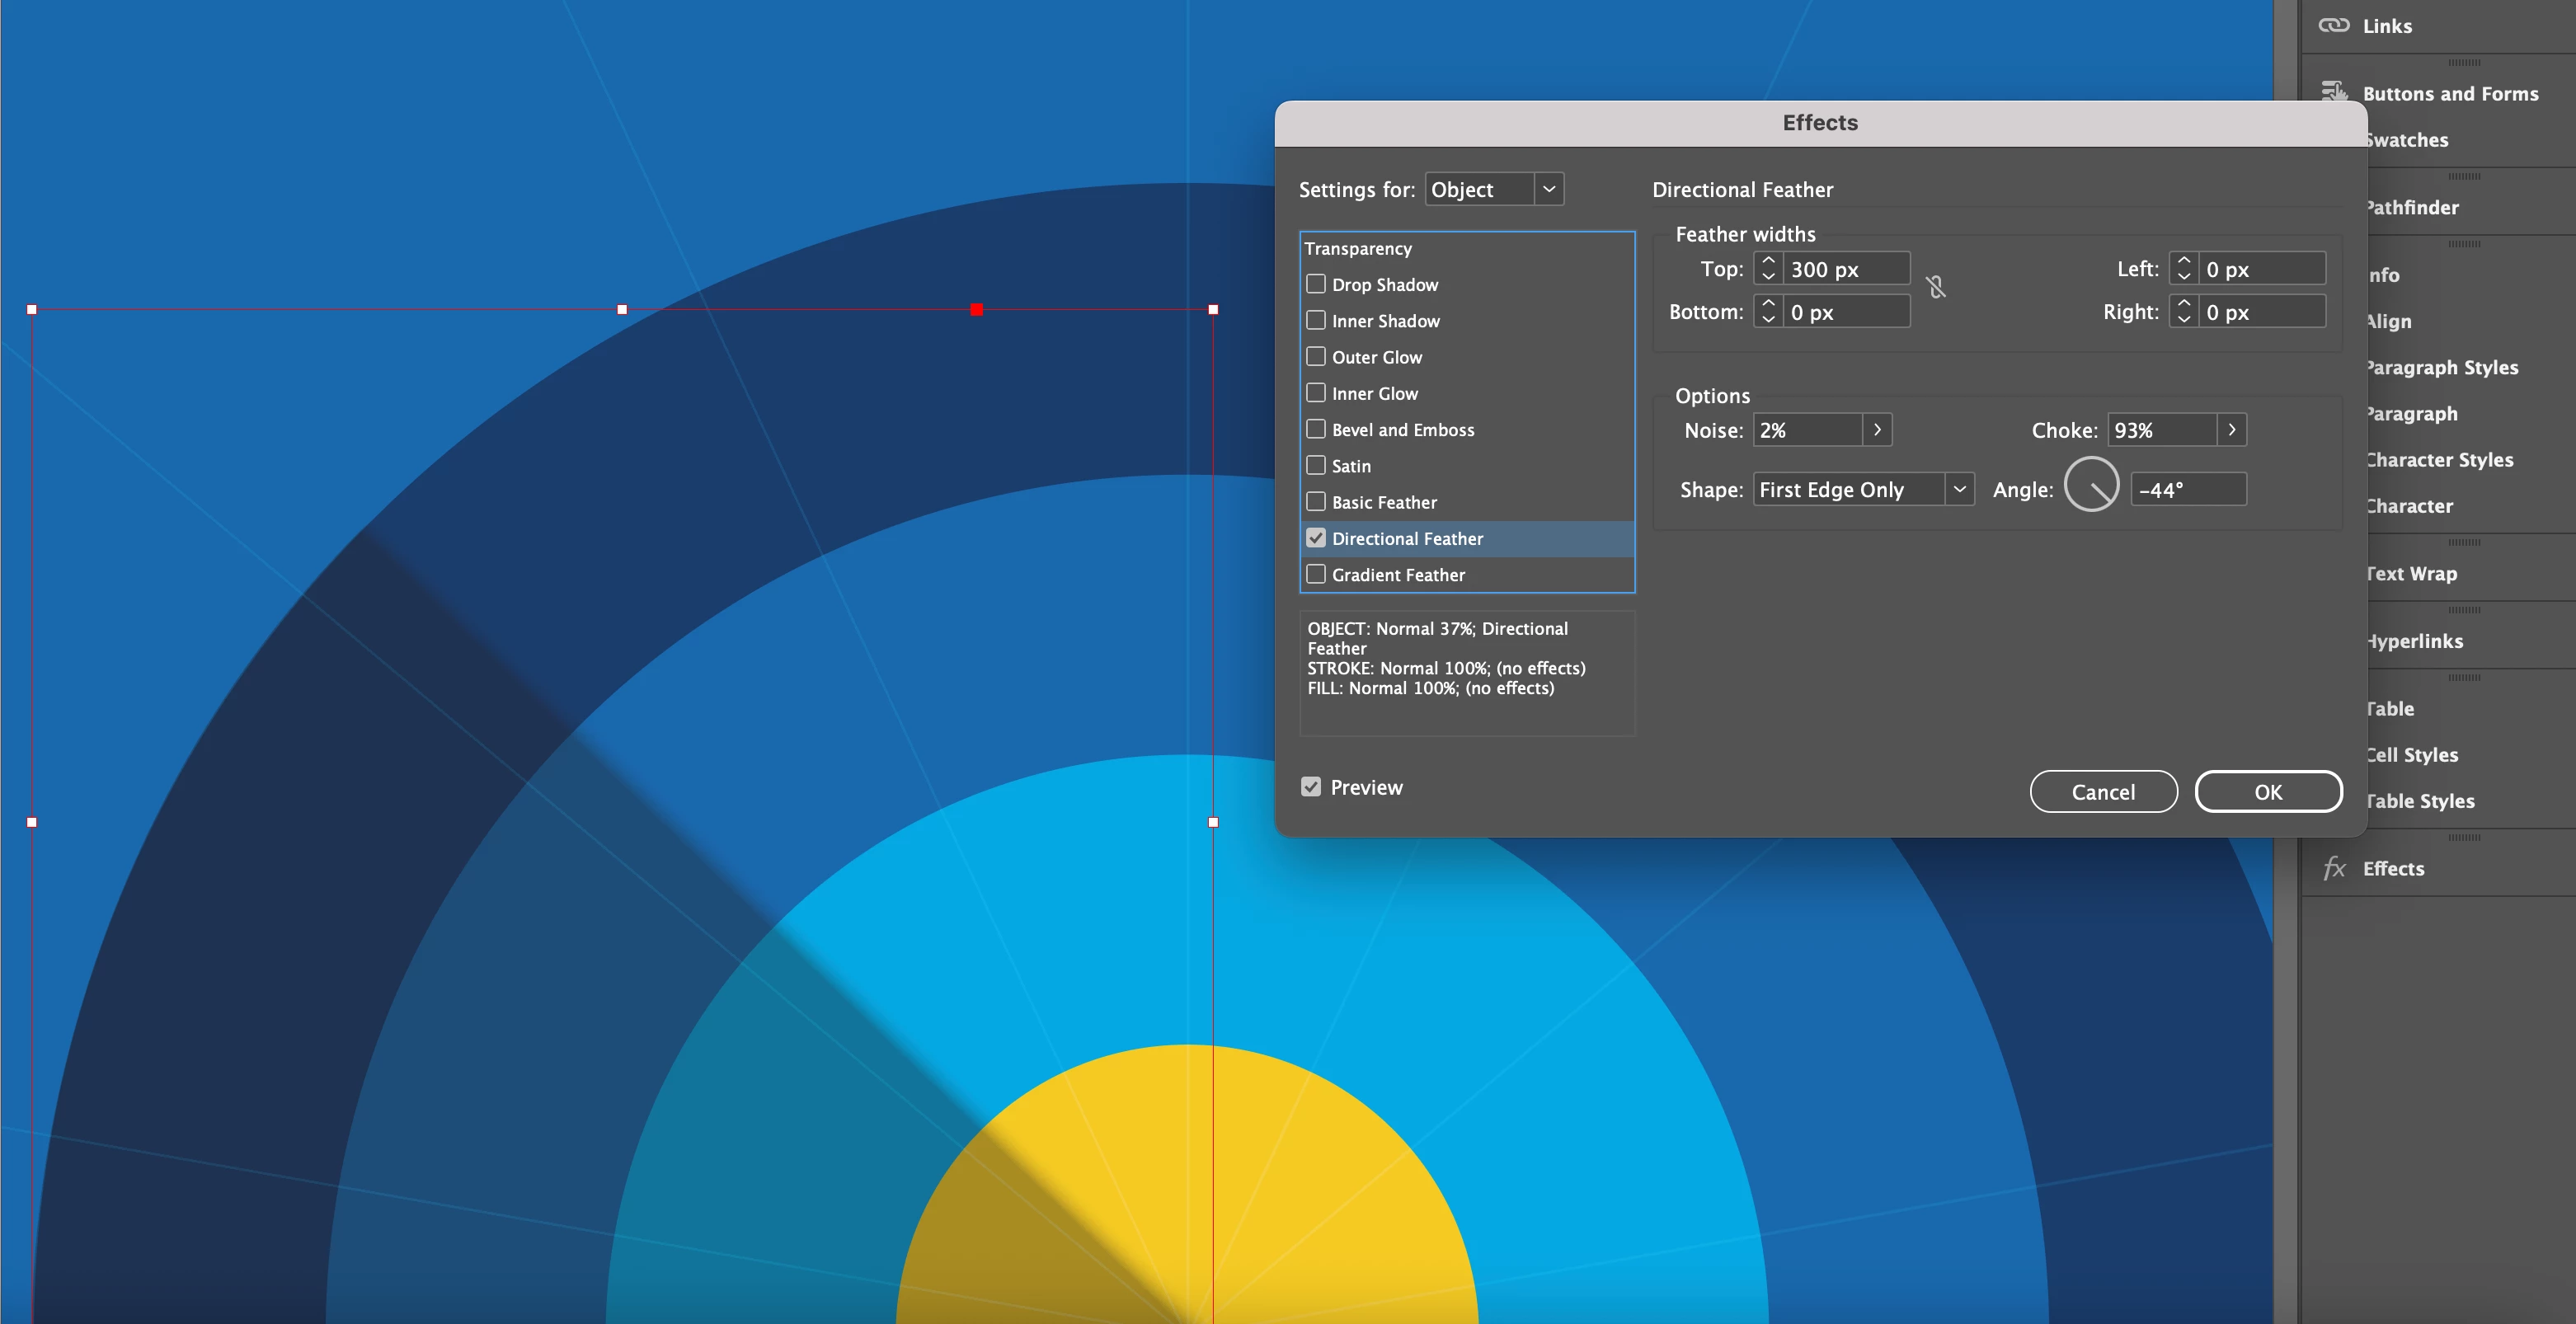Click the Right feather width field

click(2262, 311)
